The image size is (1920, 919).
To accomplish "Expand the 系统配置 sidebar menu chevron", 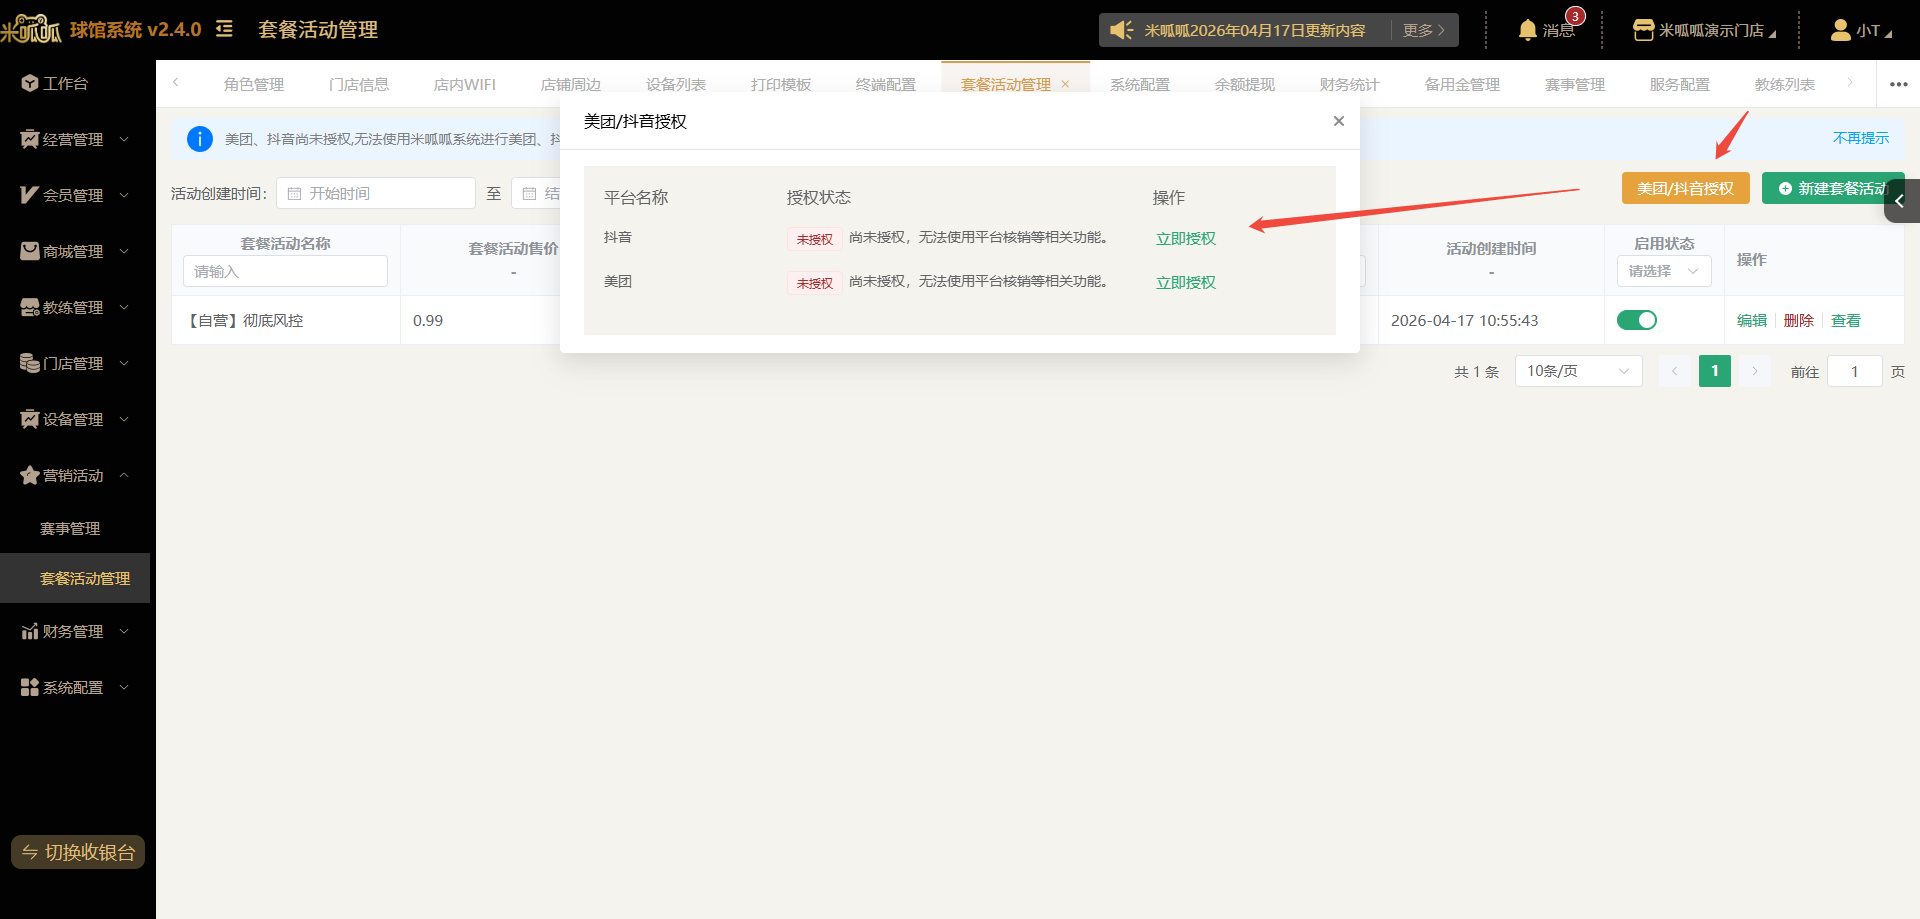I will (124, 687).
